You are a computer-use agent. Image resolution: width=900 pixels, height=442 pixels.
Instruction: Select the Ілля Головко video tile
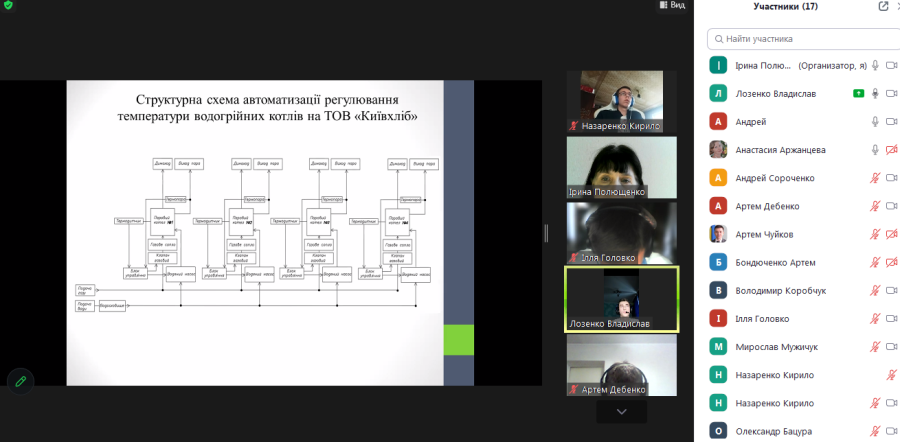click(622, 233)
